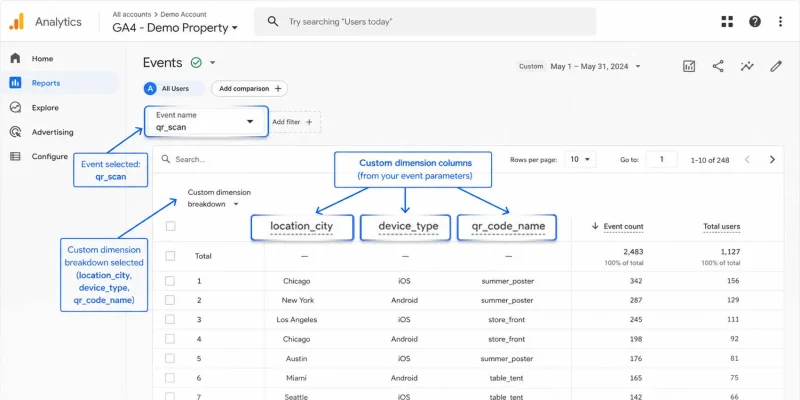Click the Add filter button
Image resolution: width=800 pixels, height=400 pixels.
coord(294,122)
